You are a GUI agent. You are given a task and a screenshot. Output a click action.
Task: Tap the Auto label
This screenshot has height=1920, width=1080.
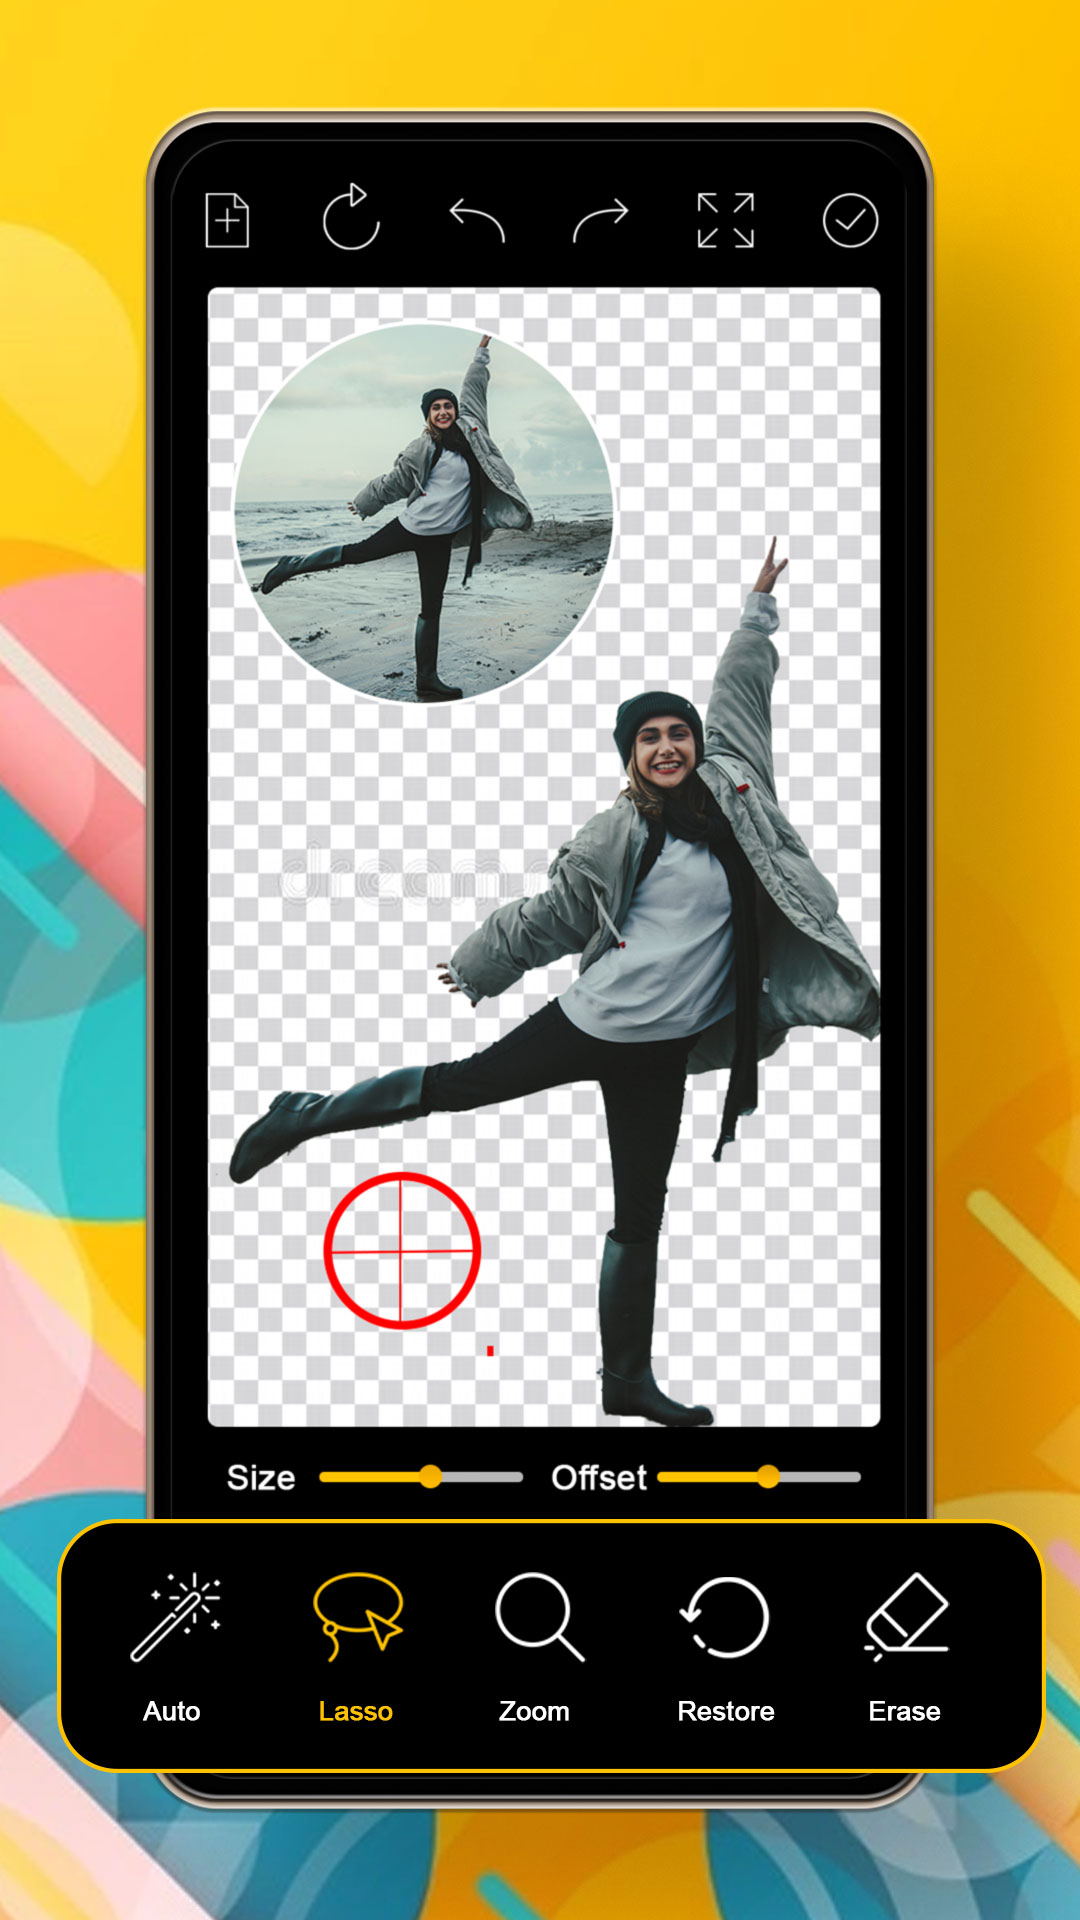click(x=171, y=1711)
